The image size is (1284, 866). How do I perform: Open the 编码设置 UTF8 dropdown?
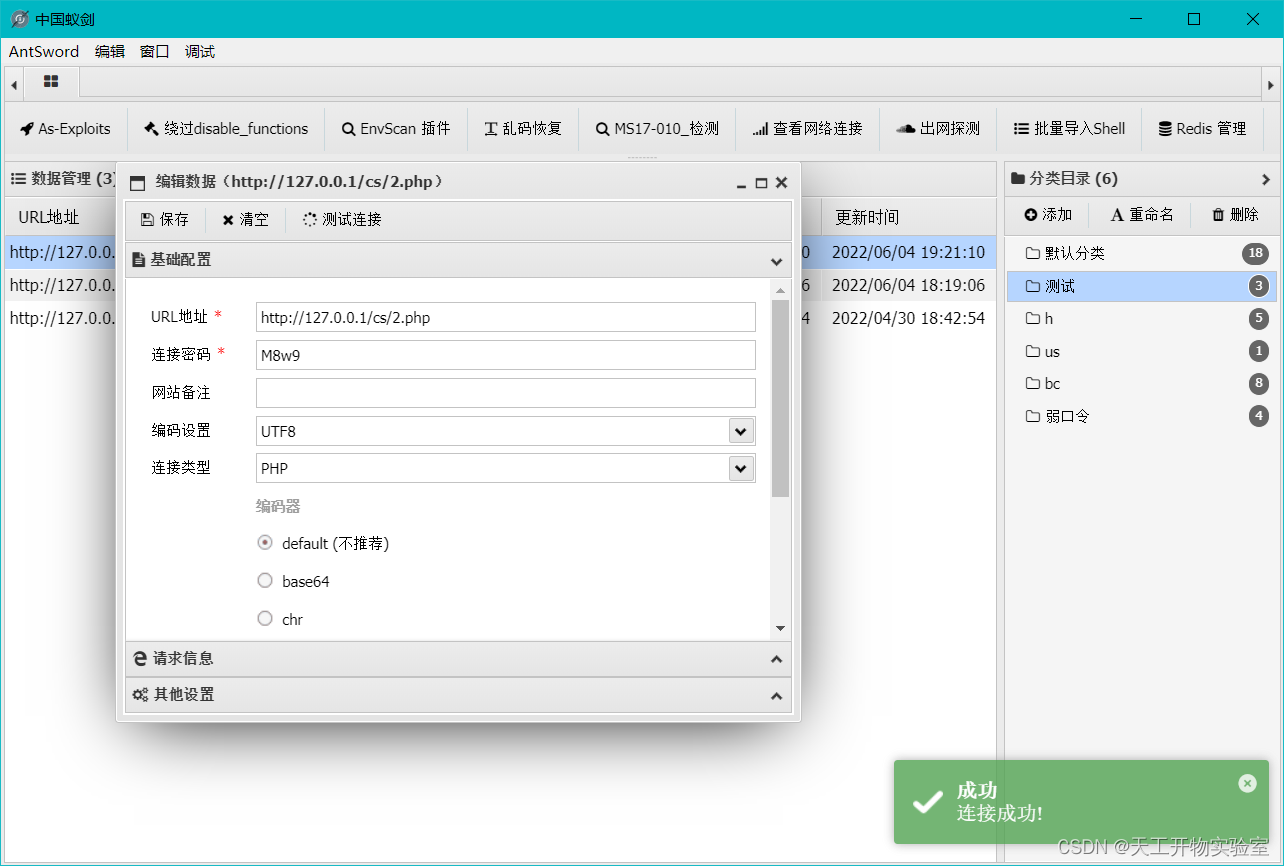point(741,431)
